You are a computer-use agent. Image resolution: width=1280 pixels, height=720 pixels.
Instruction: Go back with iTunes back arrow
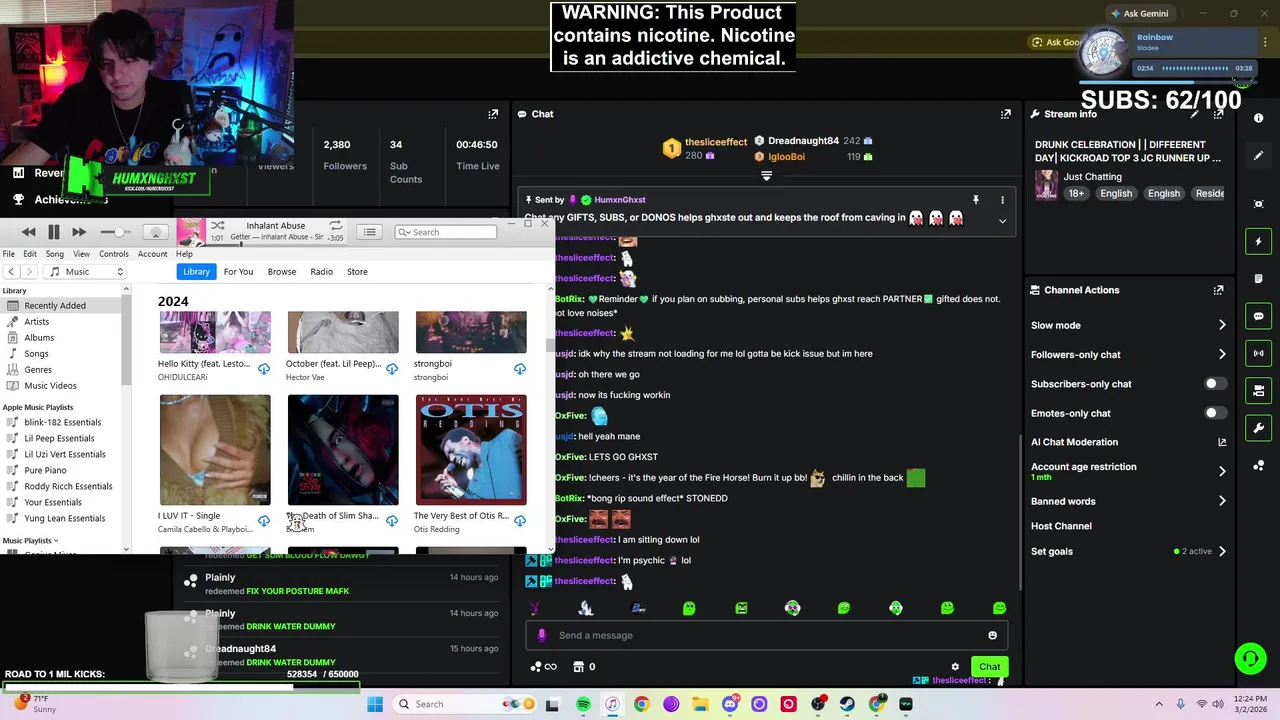11,272
